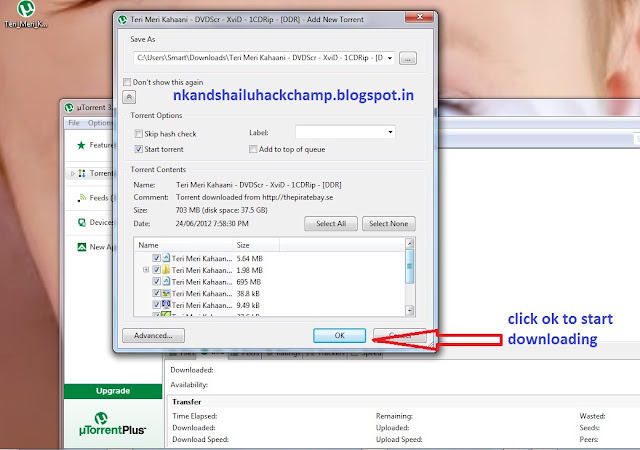Click the 695 MB size value
This screenshot has height=450, width=640.
pyautogui.click(x=249, y=282)
